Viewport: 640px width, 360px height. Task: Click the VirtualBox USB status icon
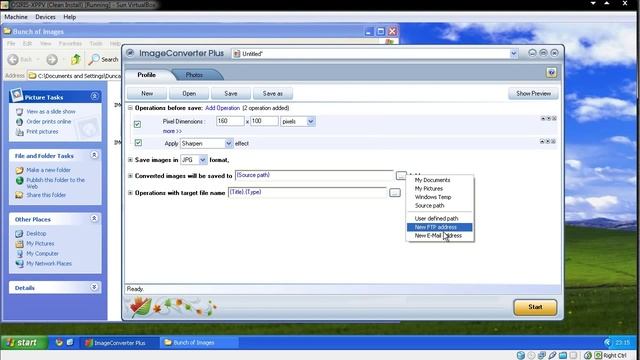tap(552, 356)
